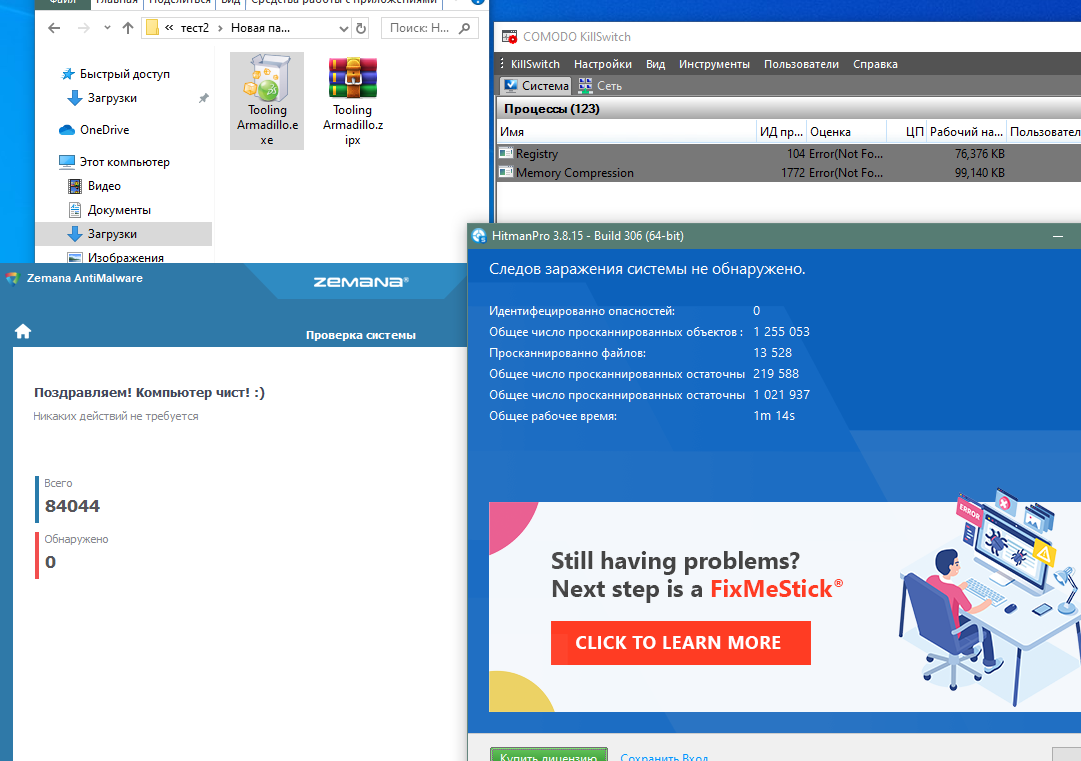Unpin Загрузки via the pin icon
The height and width of the screenshot is (761, 1081).
(x=203, y=99)
